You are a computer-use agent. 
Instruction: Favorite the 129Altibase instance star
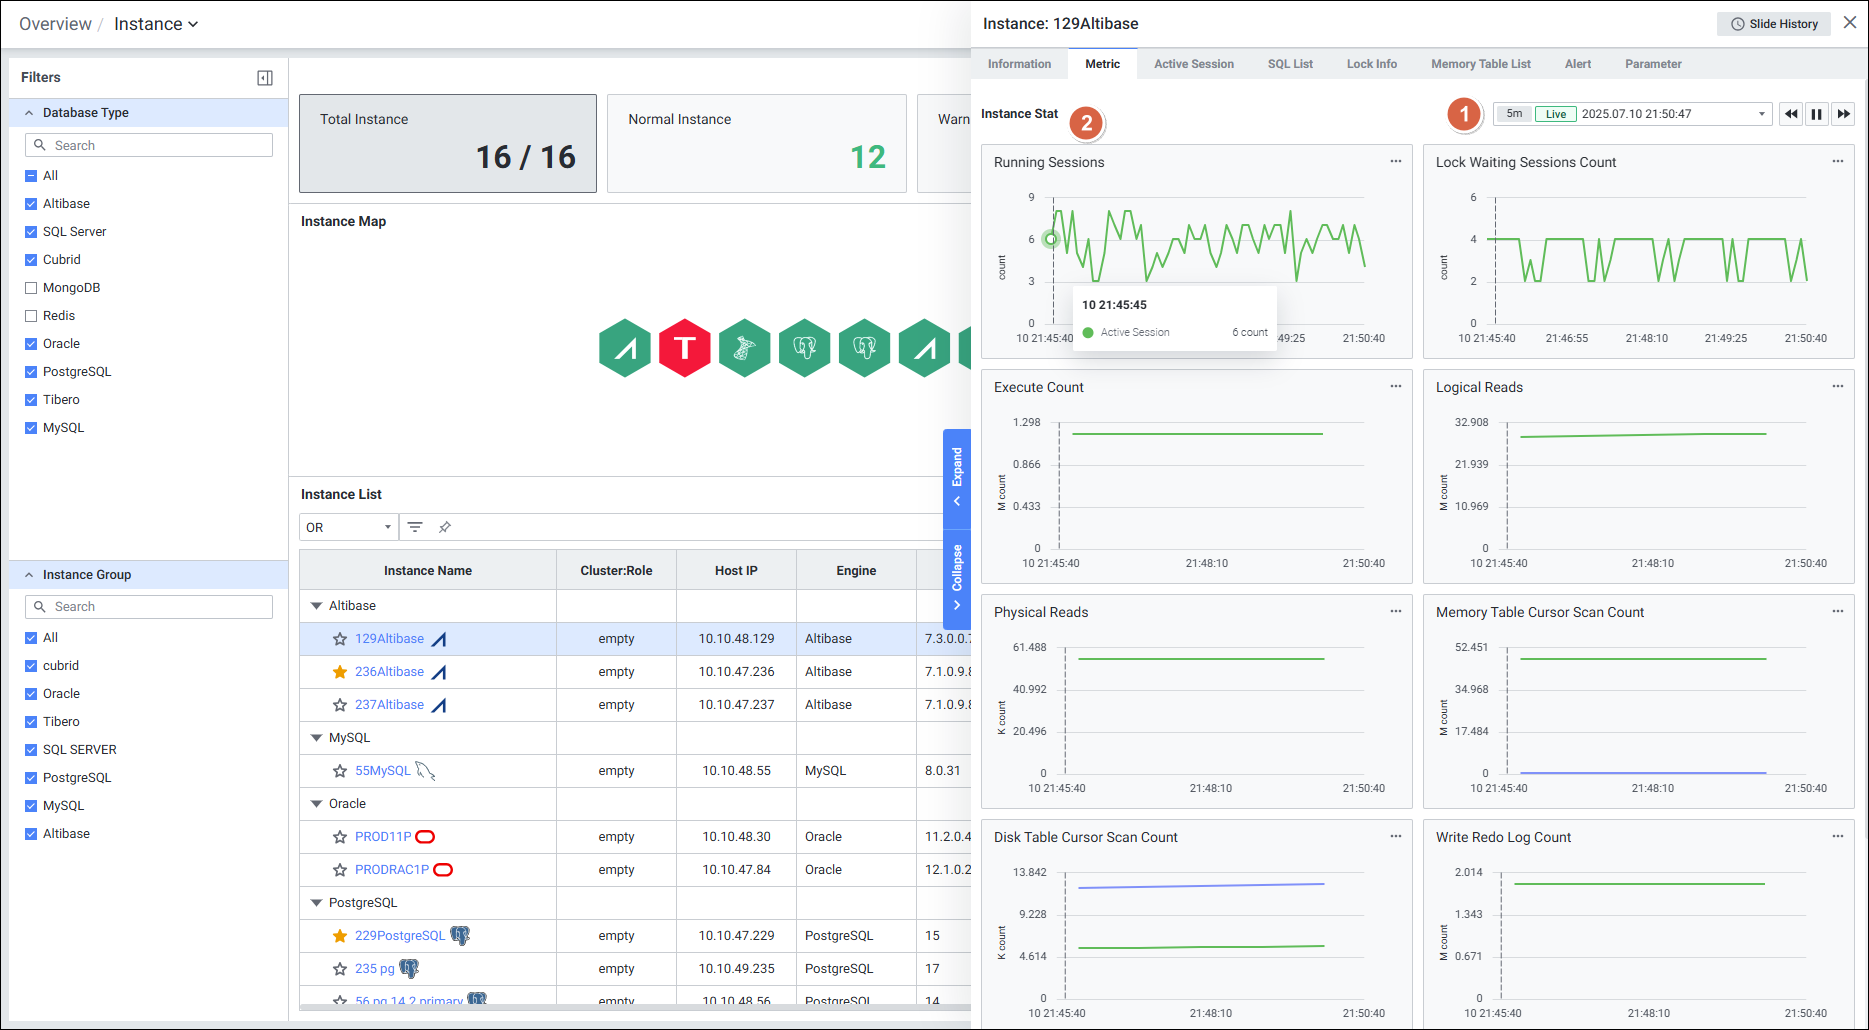(x=340, y=639)
